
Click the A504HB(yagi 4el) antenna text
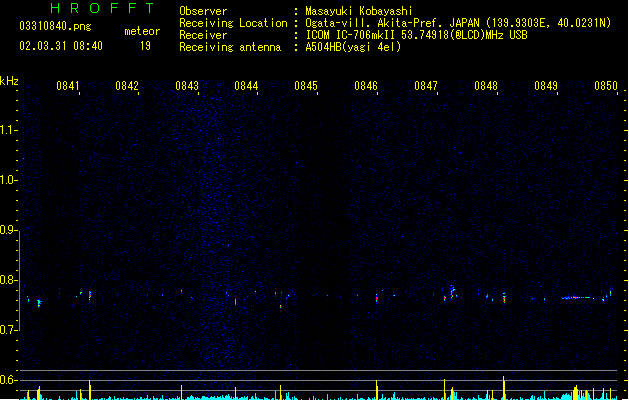[x=353, y=47]
